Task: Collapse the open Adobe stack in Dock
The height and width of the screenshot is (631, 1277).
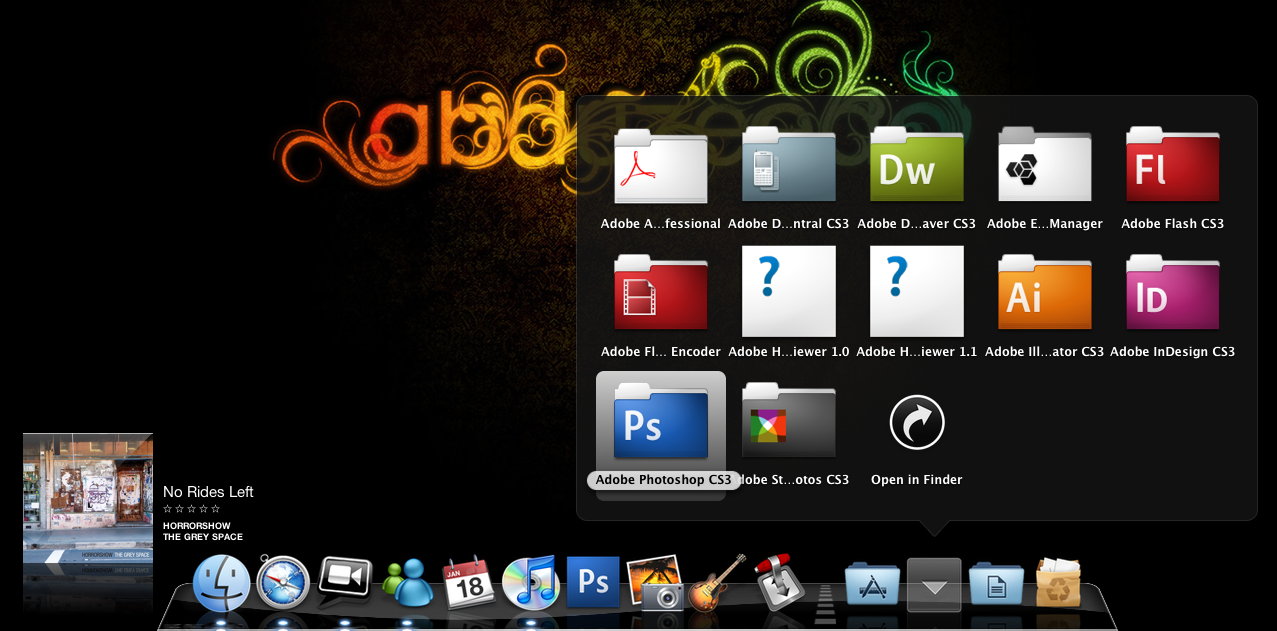Action: 934,585
